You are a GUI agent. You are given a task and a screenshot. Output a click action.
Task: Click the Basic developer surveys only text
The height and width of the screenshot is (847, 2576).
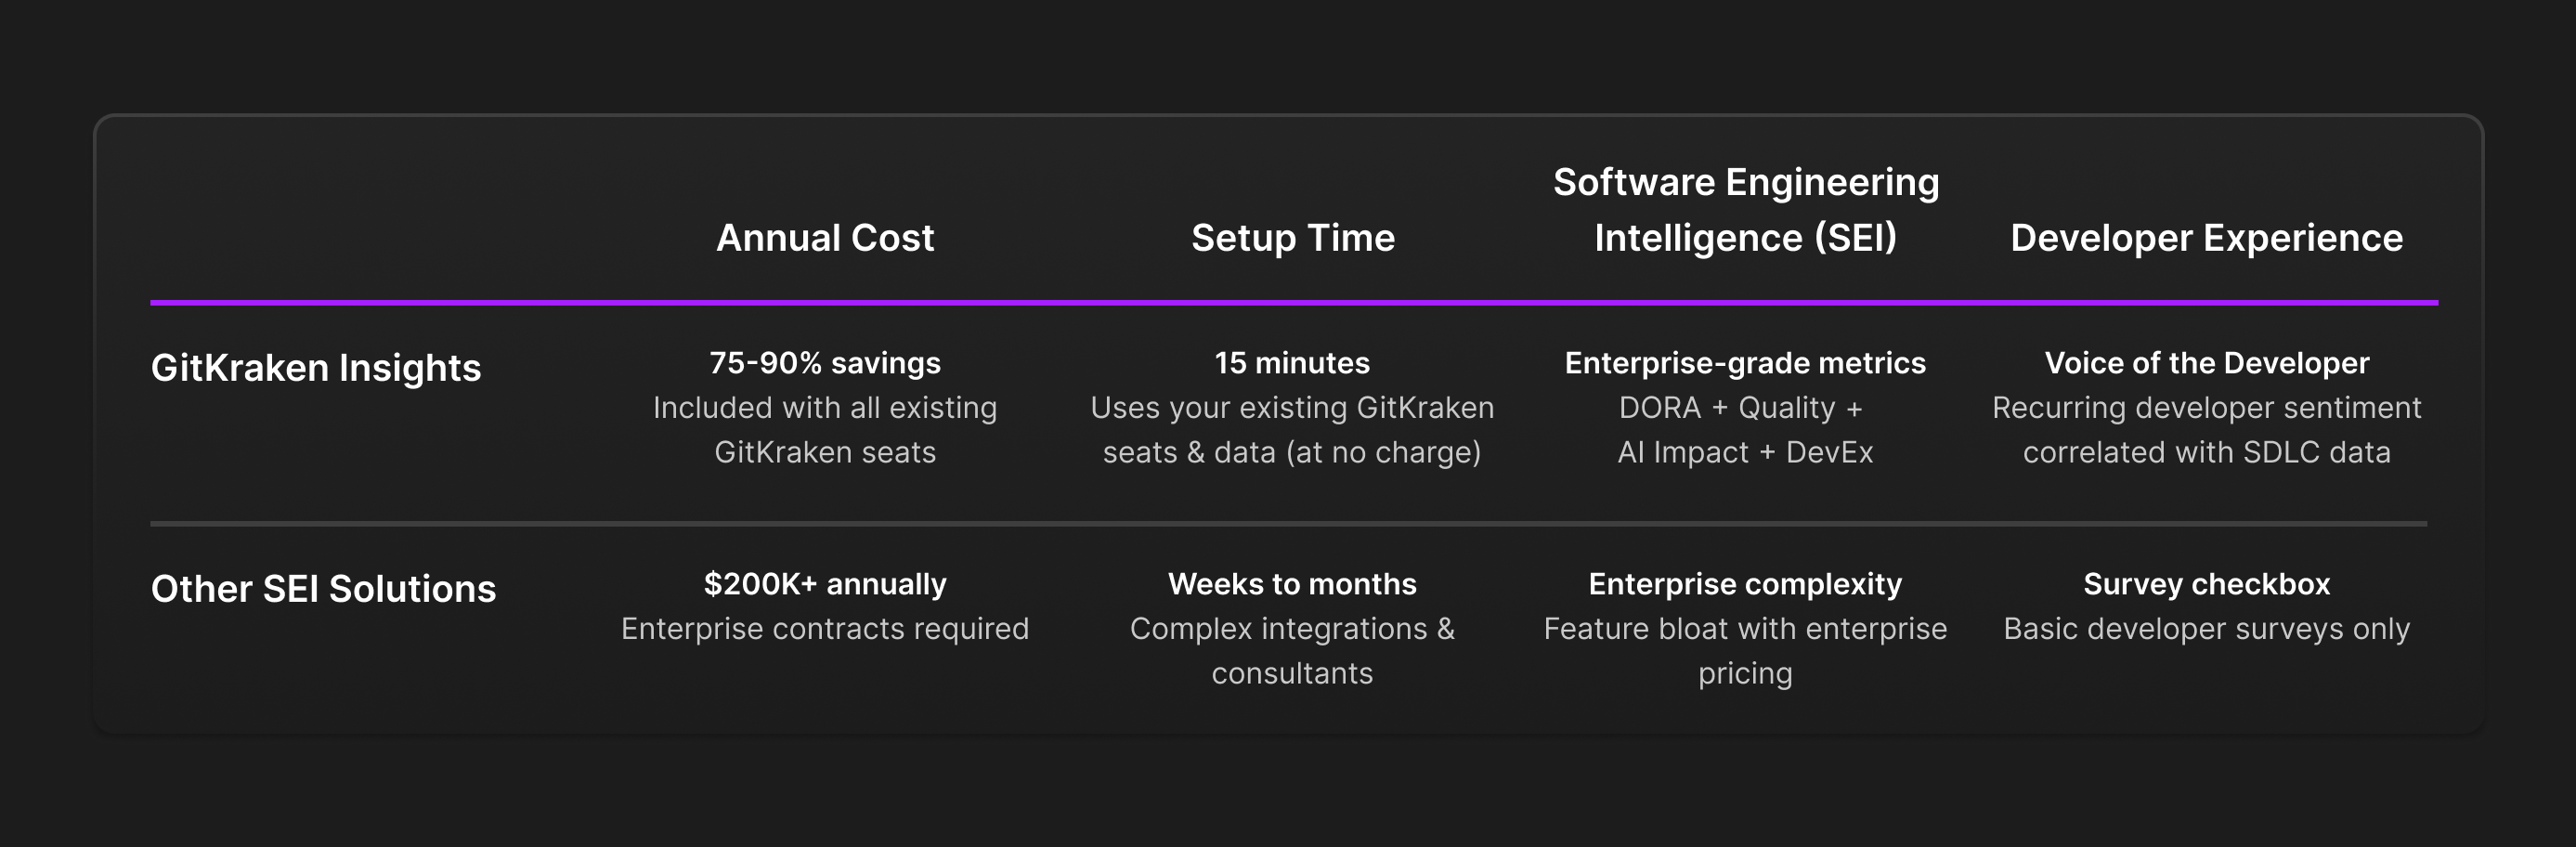(x=2206, y=629)
